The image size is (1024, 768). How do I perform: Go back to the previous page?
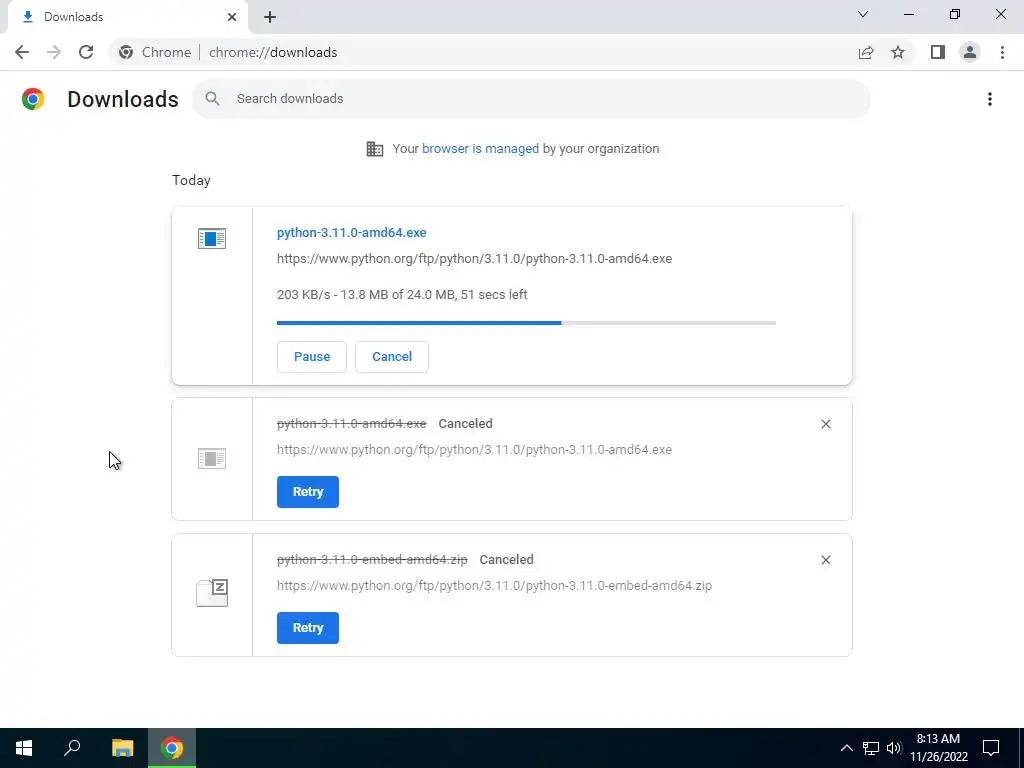pos(22,52)
